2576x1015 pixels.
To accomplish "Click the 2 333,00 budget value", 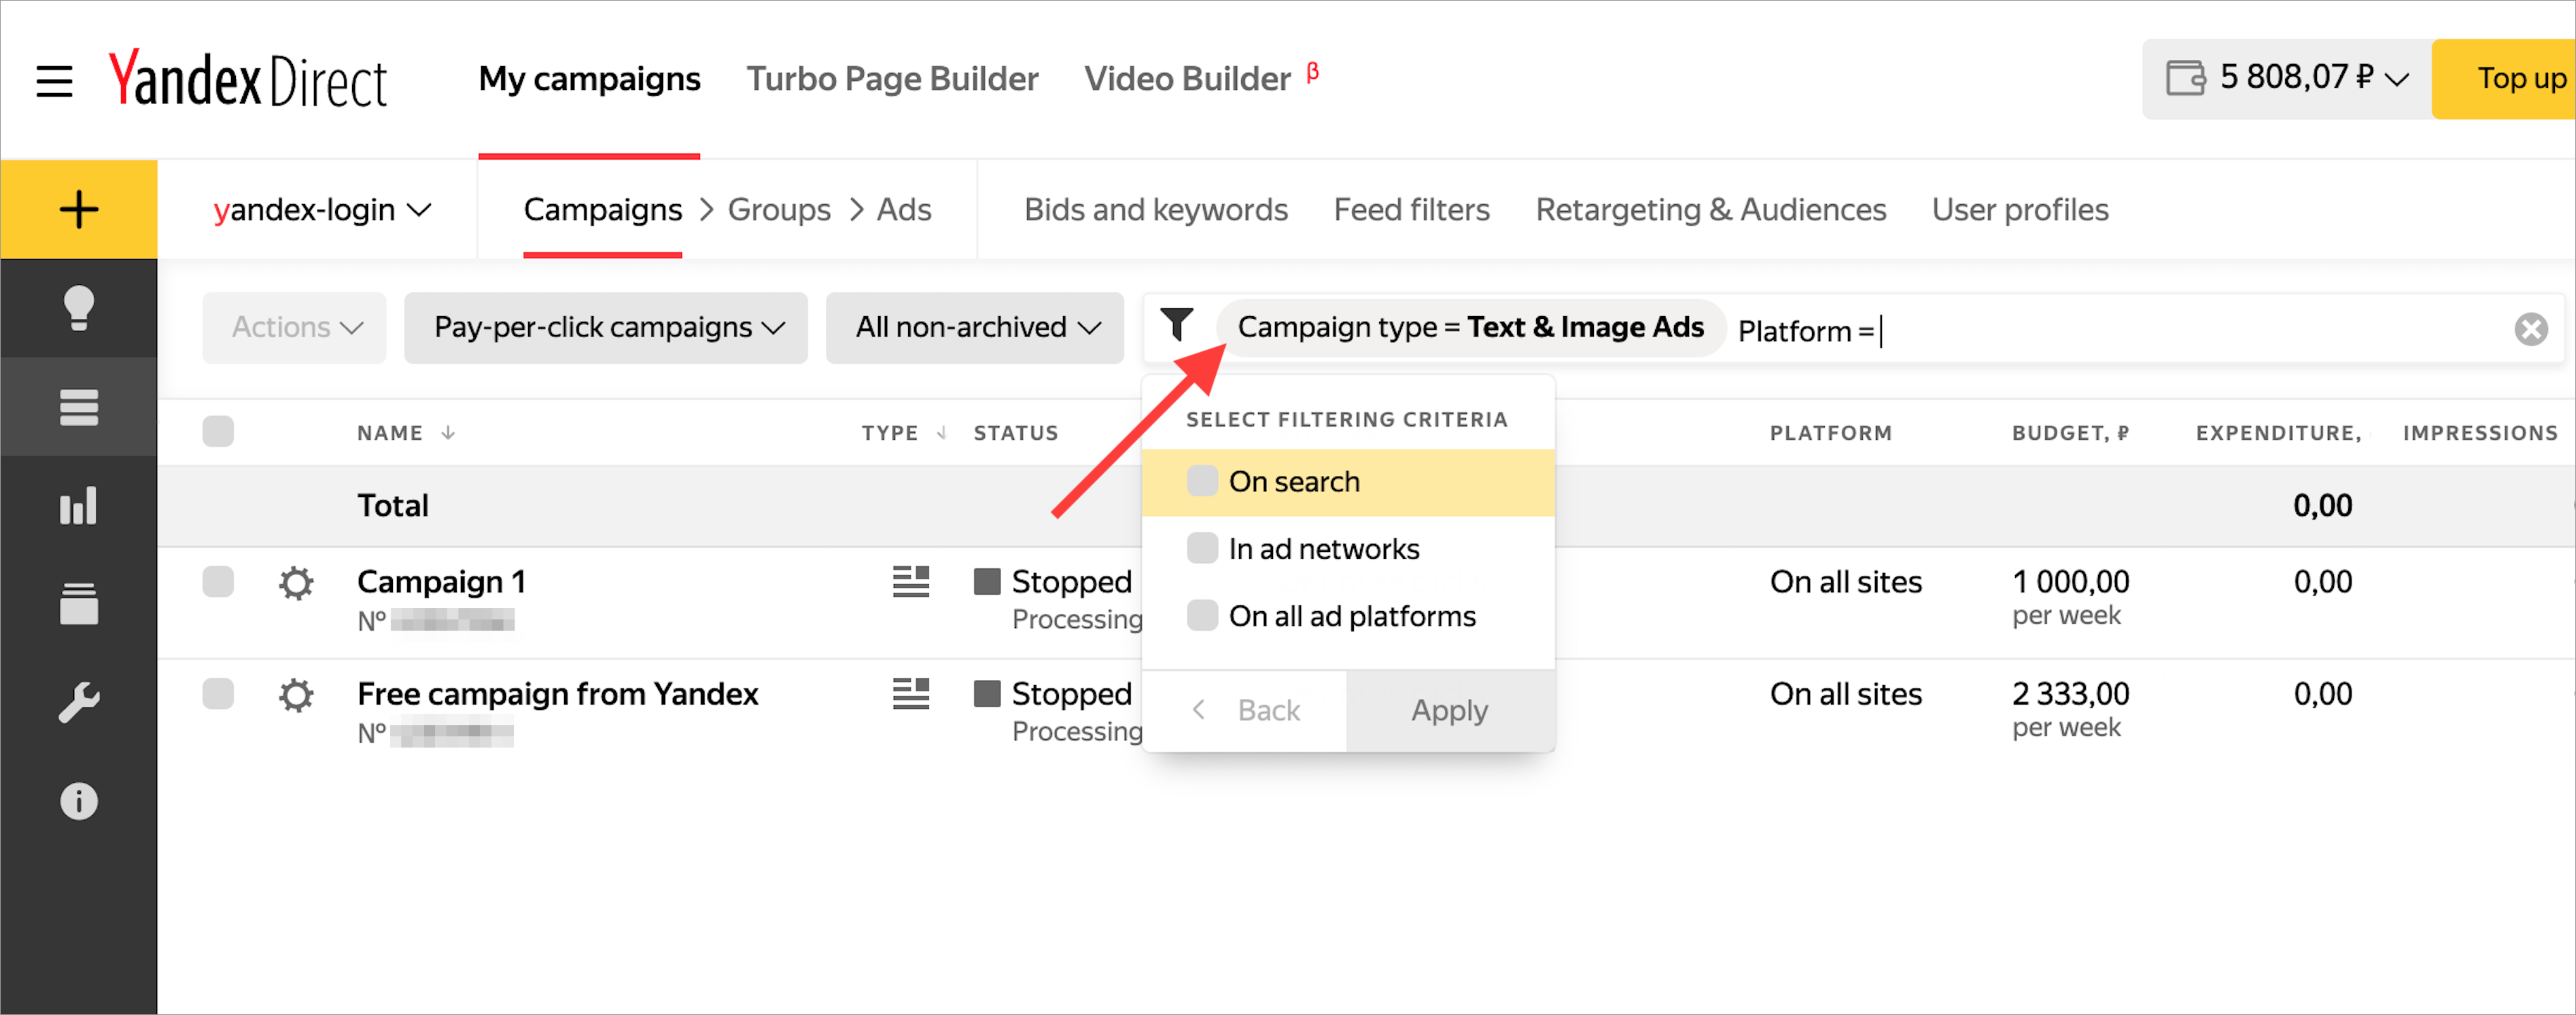I will pyautogui.click(x=2070, y=694).
